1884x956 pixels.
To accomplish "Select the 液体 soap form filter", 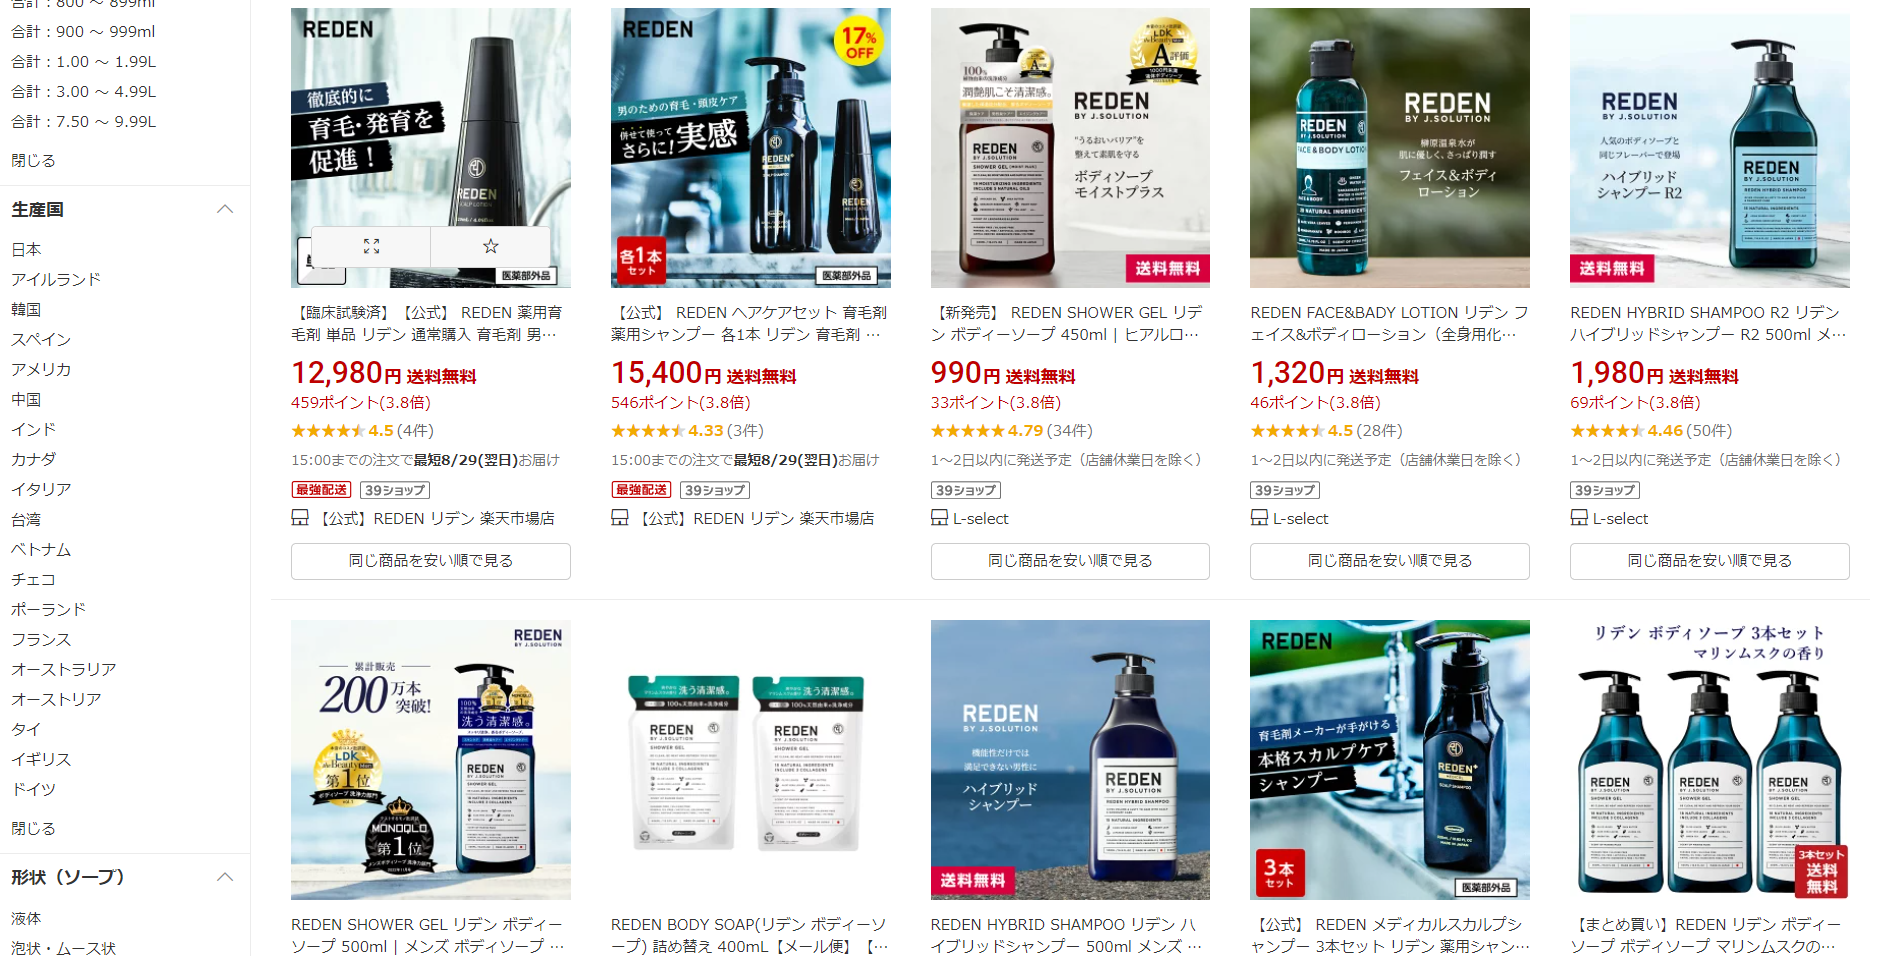I will [x=26, y=918].
